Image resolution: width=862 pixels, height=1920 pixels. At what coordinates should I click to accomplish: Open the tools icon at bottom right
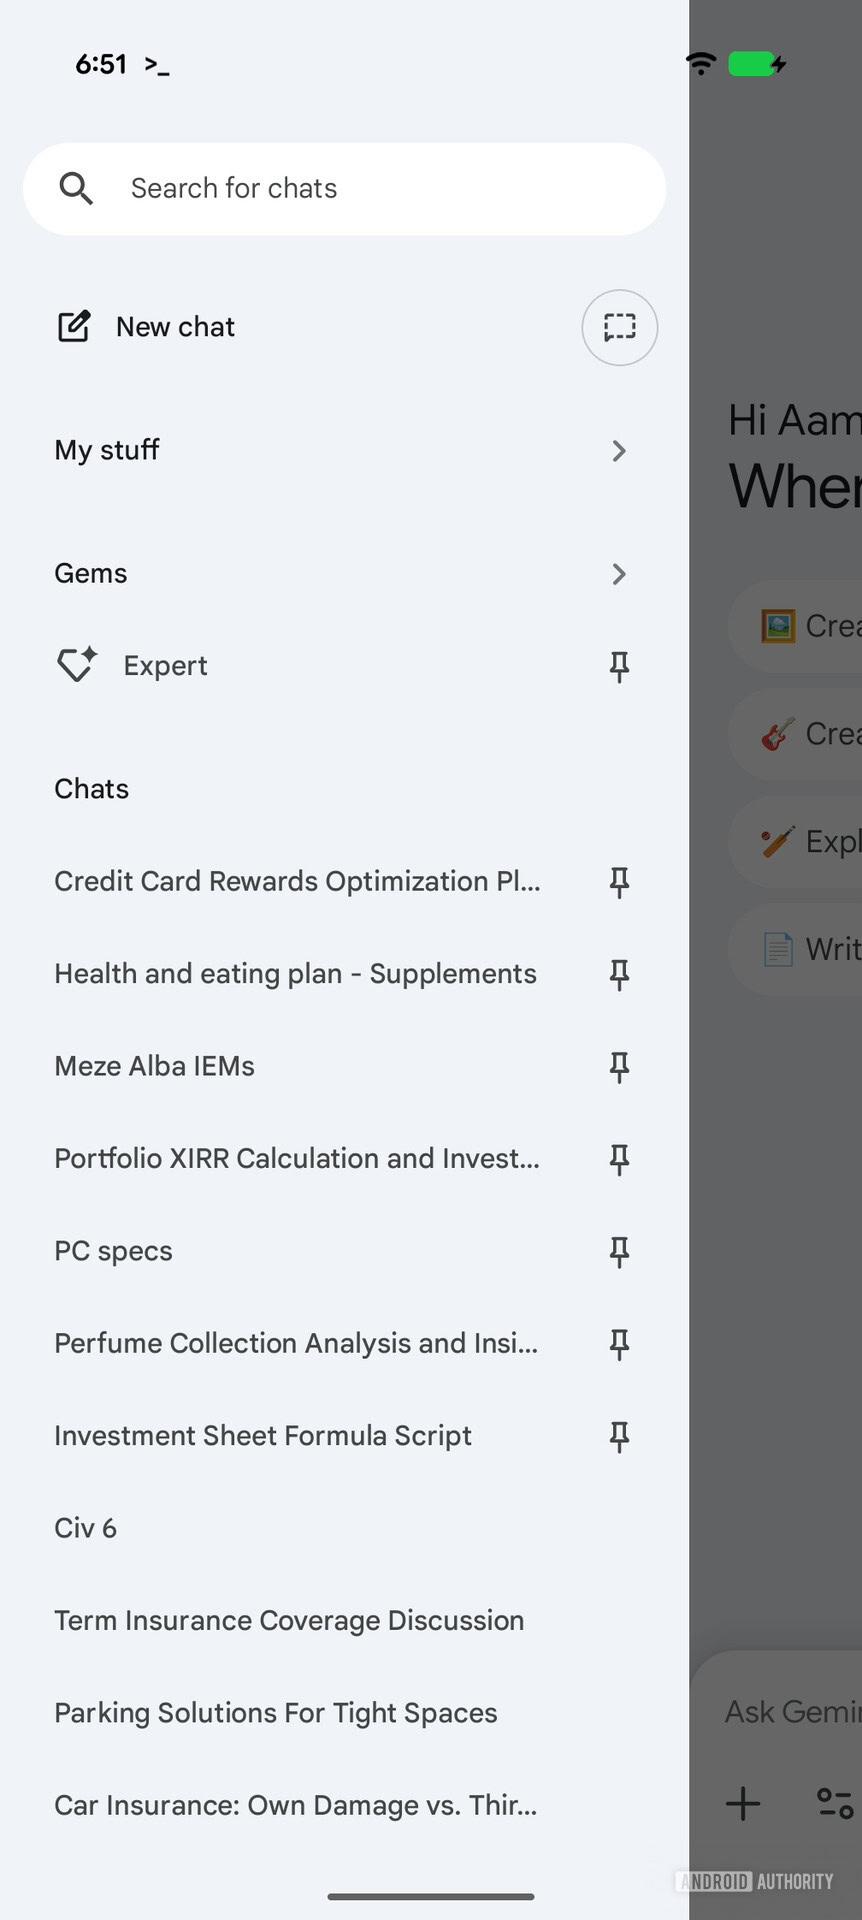(835, 1804)
